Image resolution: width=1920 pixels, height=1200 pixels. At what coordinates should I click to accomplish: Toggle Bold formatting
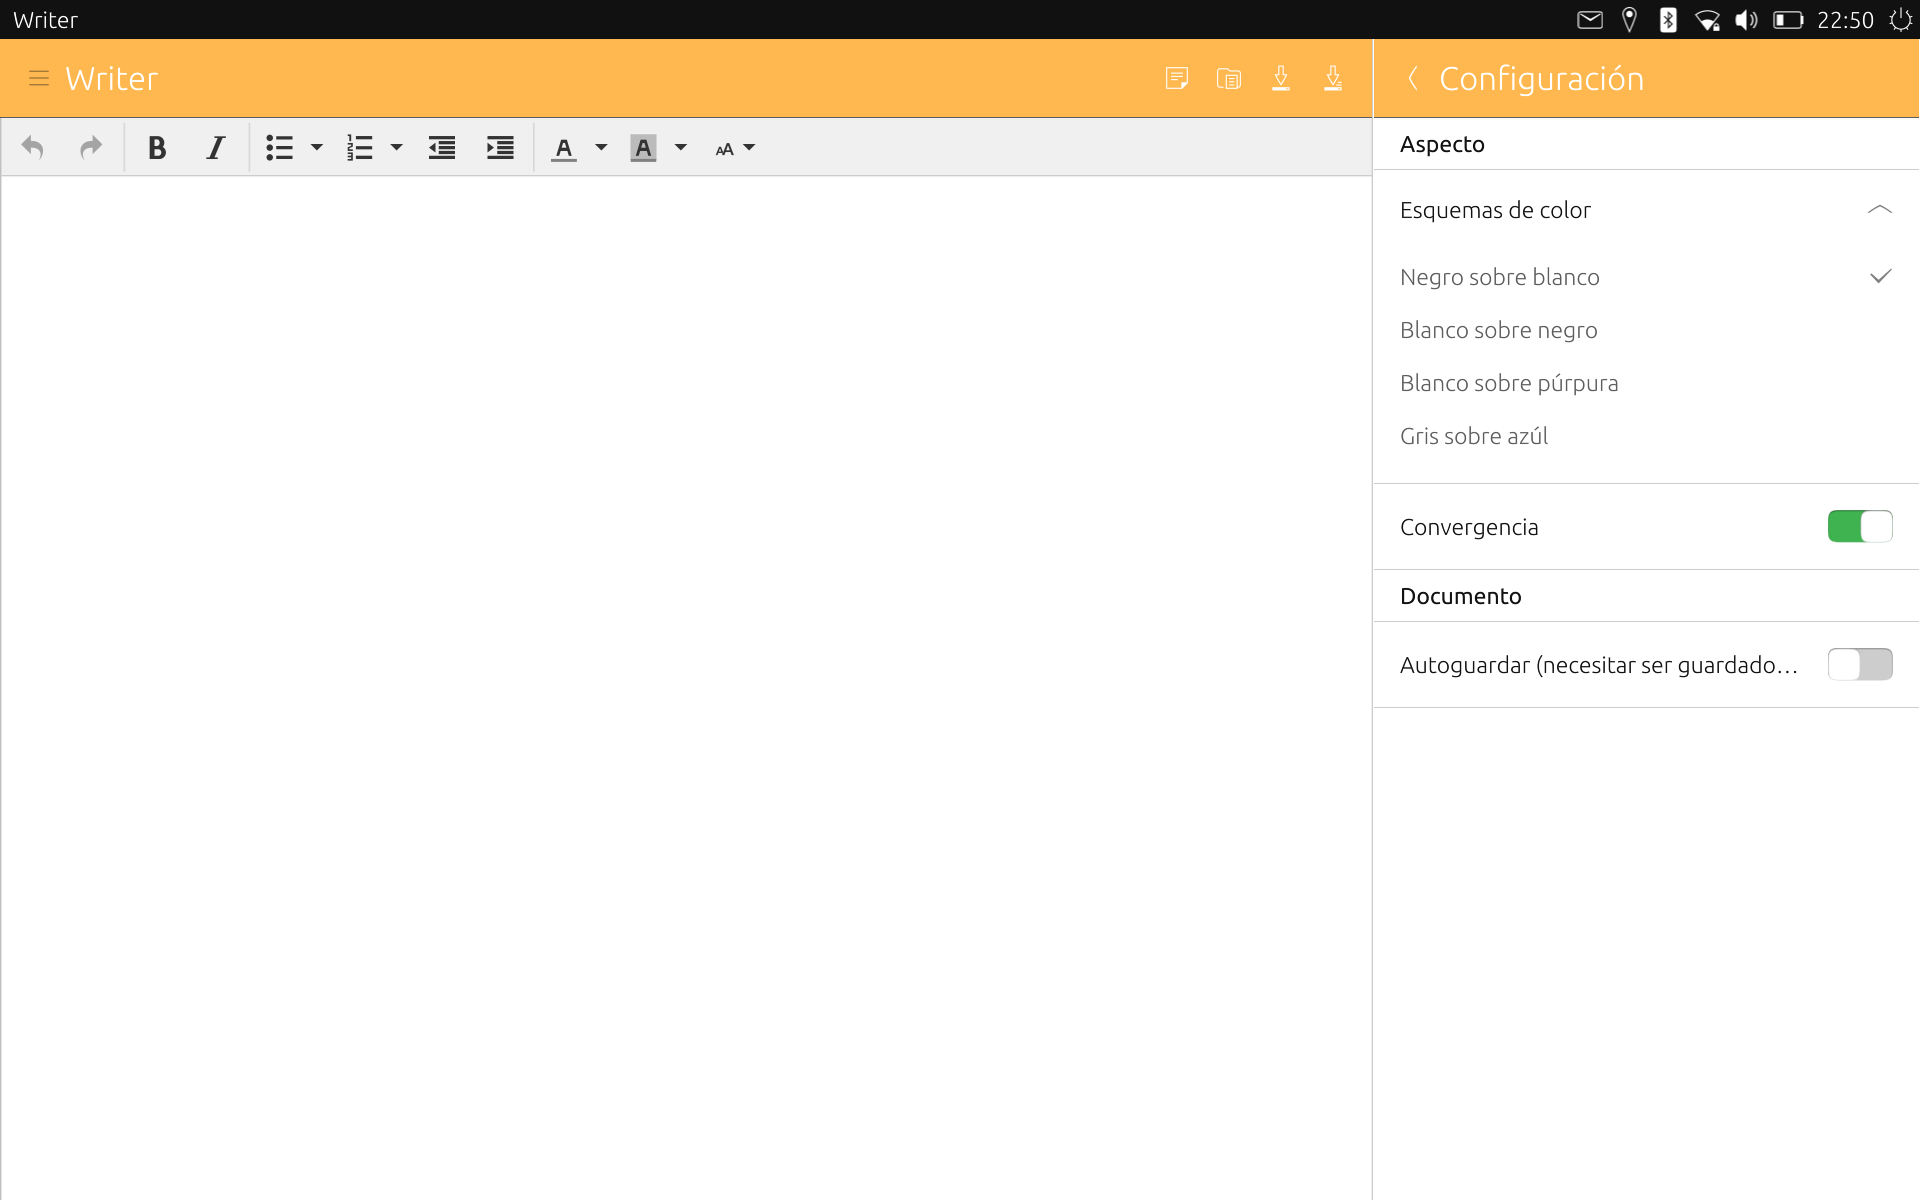(156, 148)
